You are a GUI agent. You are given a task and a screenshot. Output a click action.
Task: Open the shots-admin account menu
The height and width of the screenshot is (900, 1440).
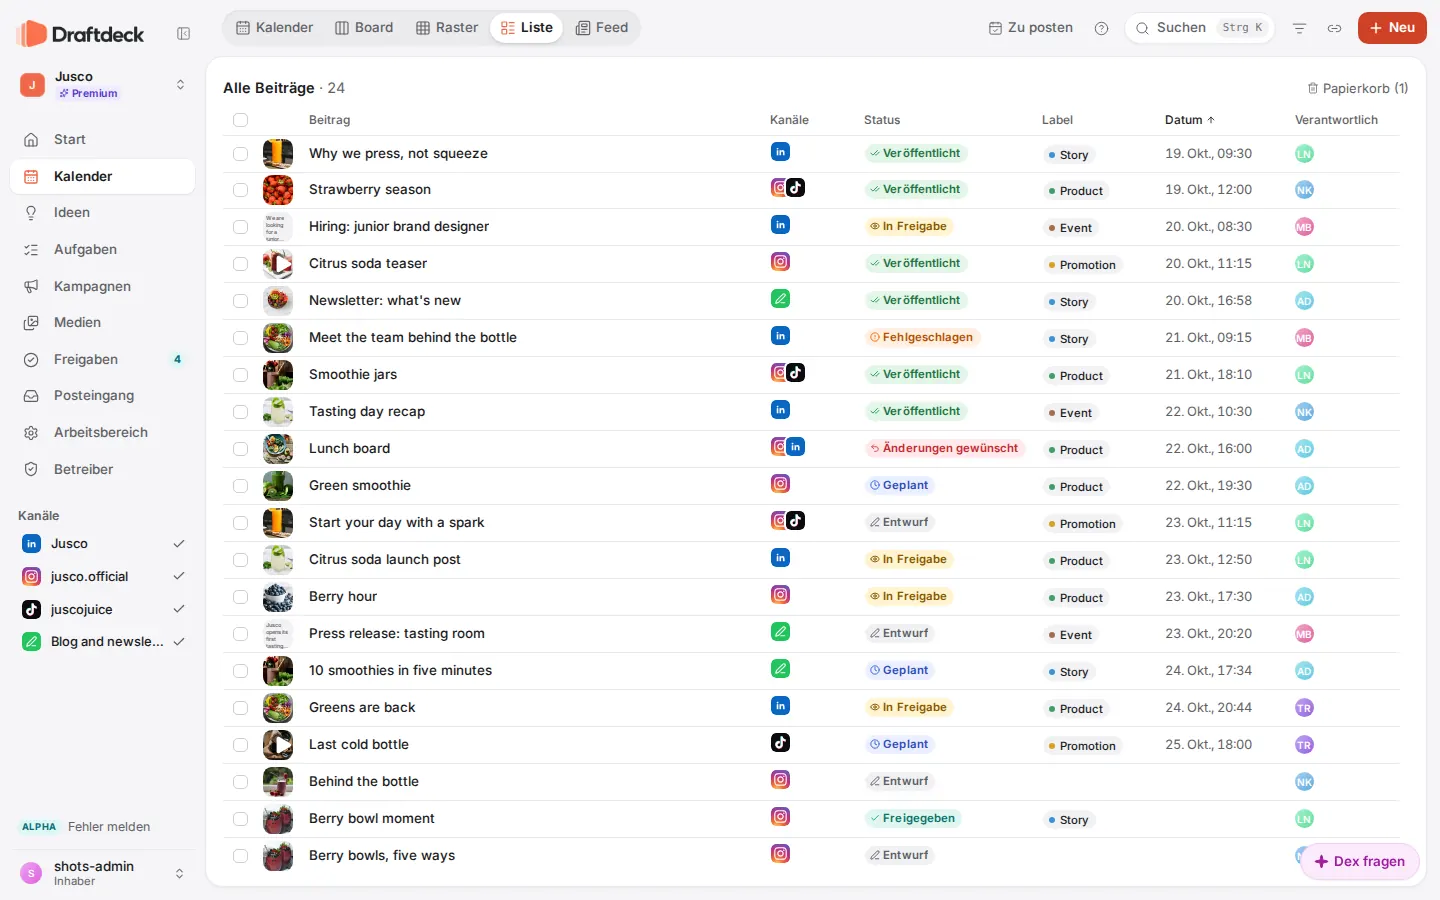(103, 873)
